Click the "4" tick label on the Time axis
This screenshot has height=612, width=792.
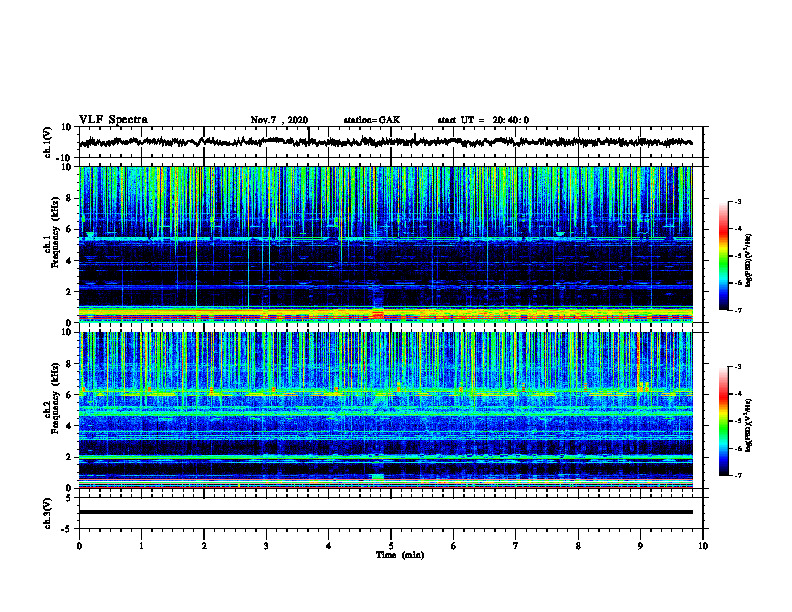[x=329, y=546]
